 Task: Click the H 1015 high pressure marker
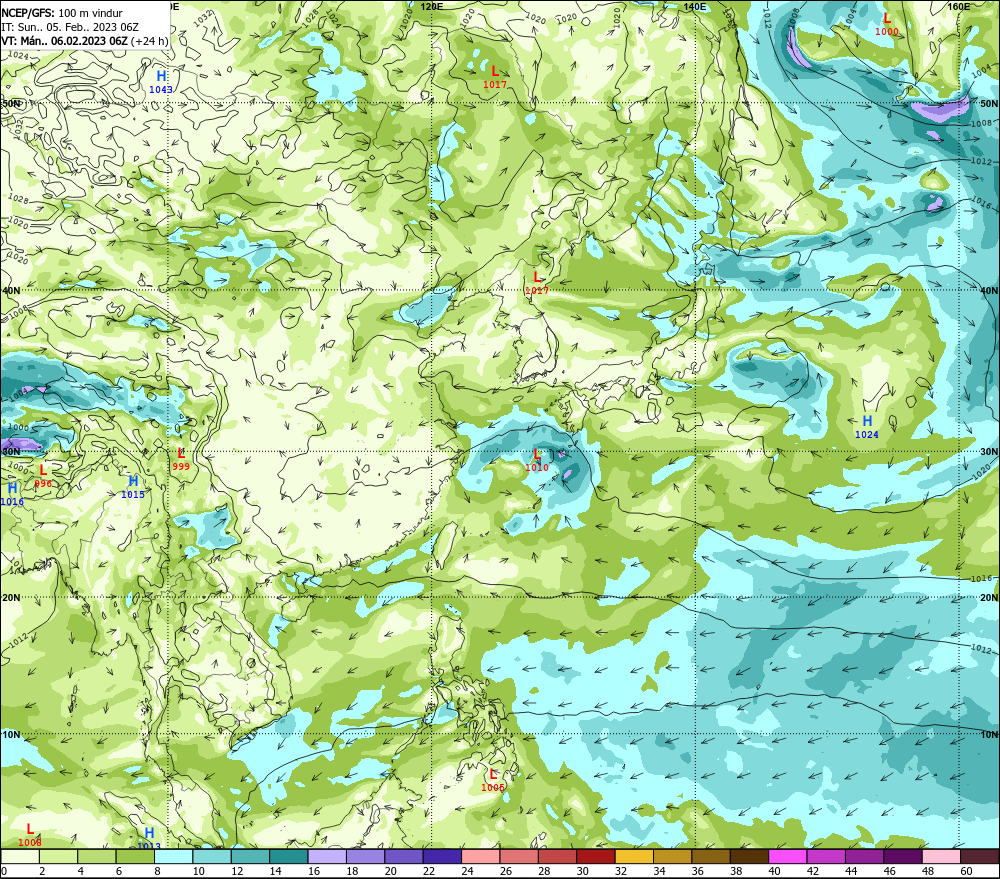133,487
